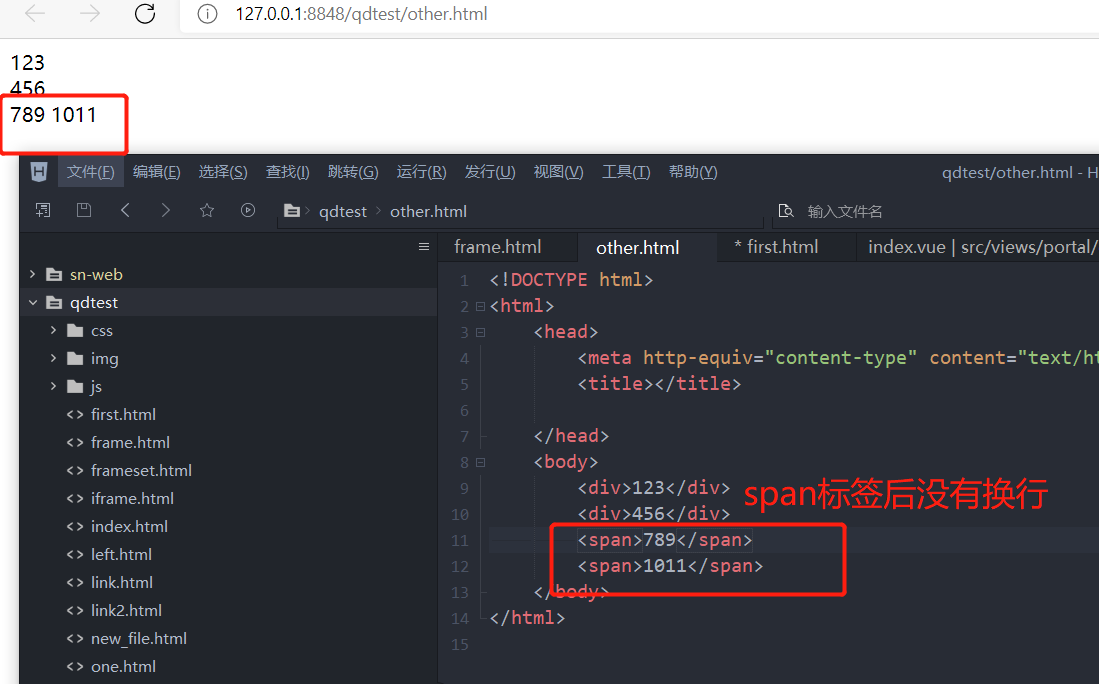Screen dimensions: 1099x684
Task: Click the other.html breadcrumb
Action: click(428, 212)
